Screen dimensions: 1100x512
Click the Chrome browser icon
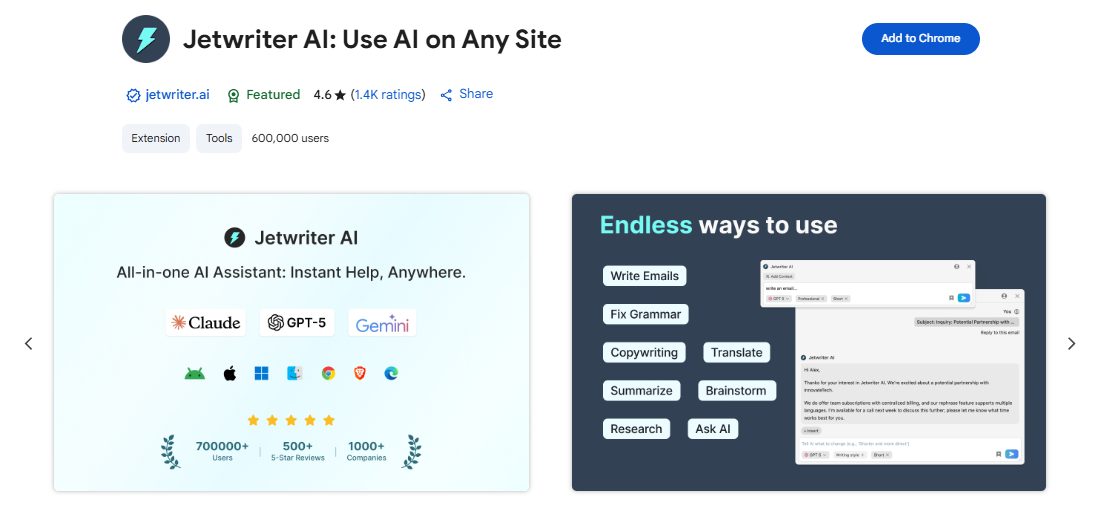pyautogui.click(x=328, y=374)
